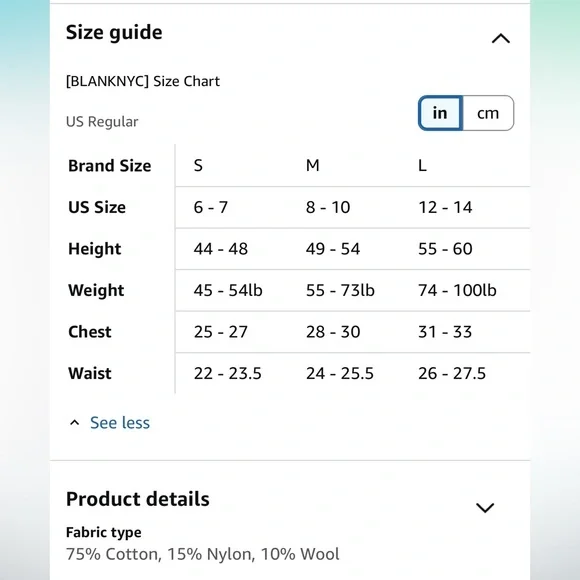The height and width of the screenshot is (580, 580).
Task: Click the small caret beside See less
Action: 75,423
